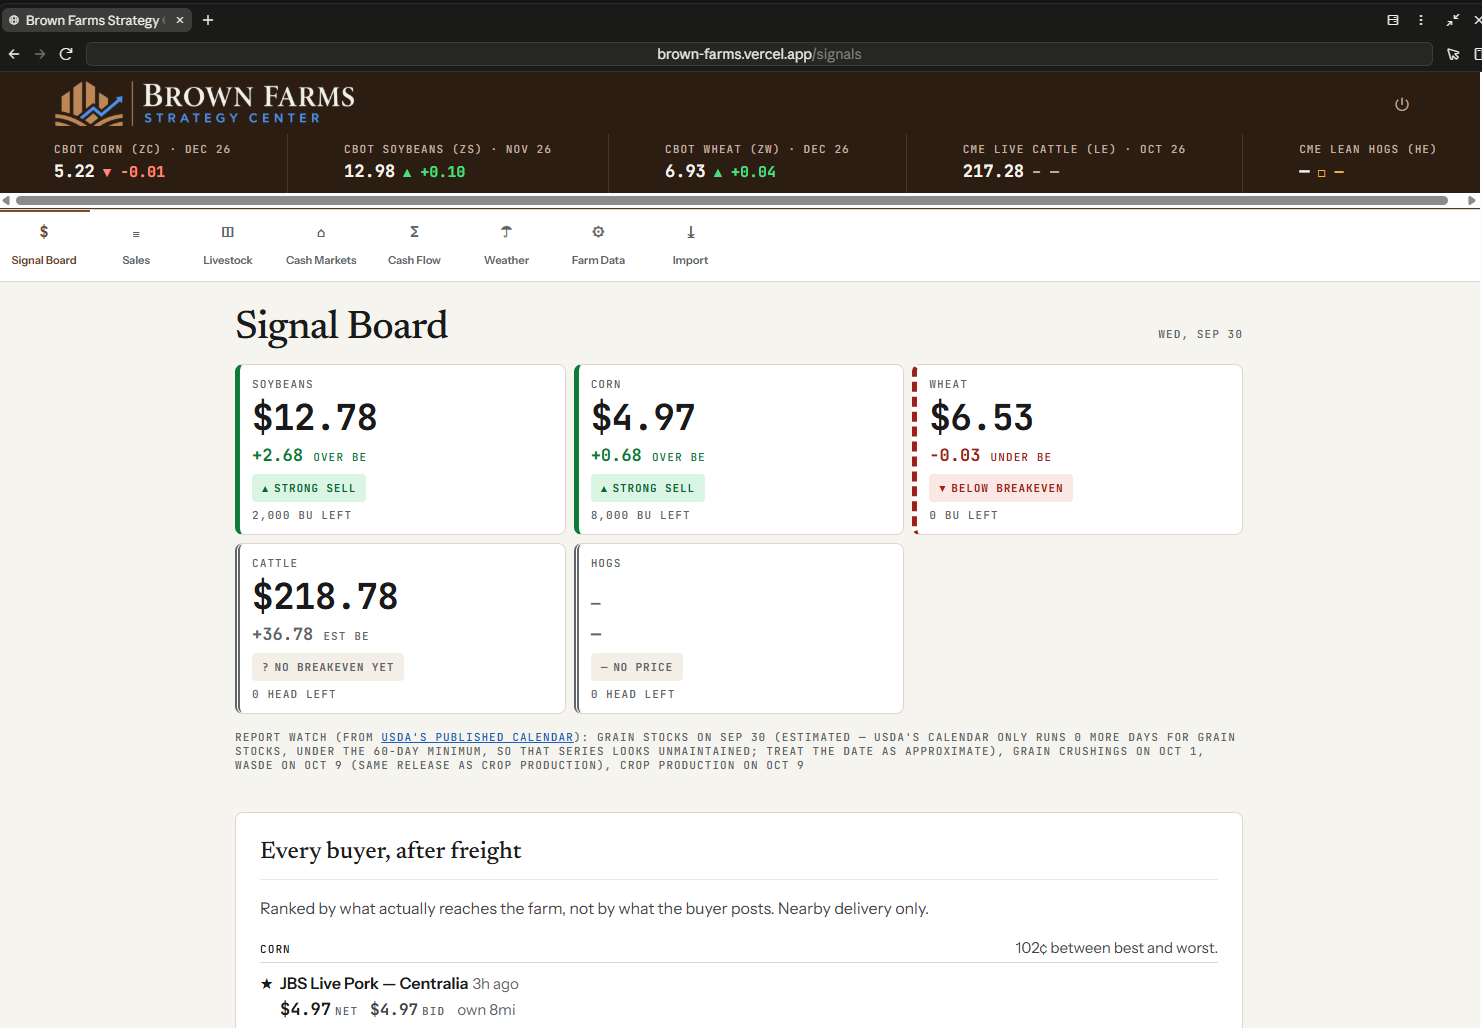Click the Every buyer, after freight heading
1482x1028 pixels.
(x=391, y=850)
